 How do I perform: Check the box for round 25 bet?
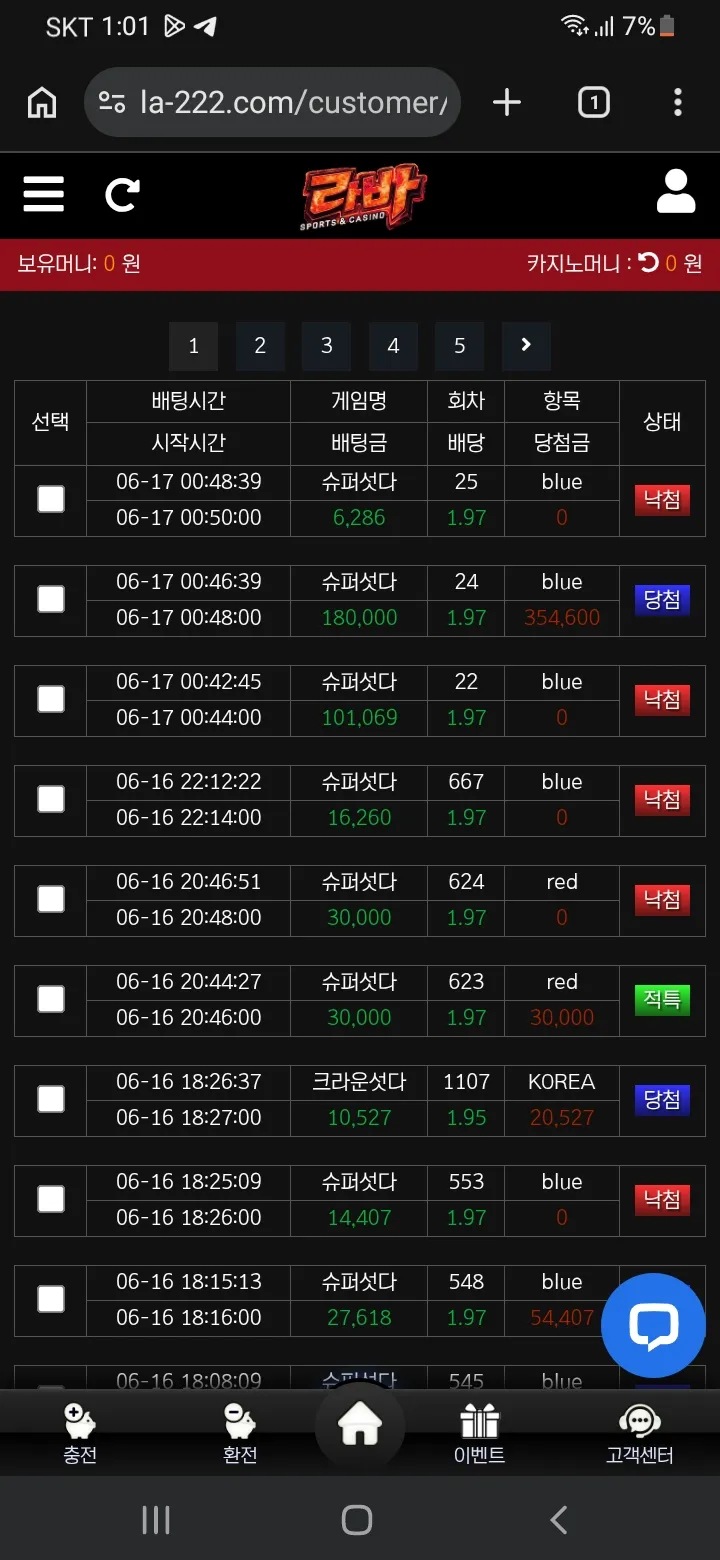(x=51, y=499)
